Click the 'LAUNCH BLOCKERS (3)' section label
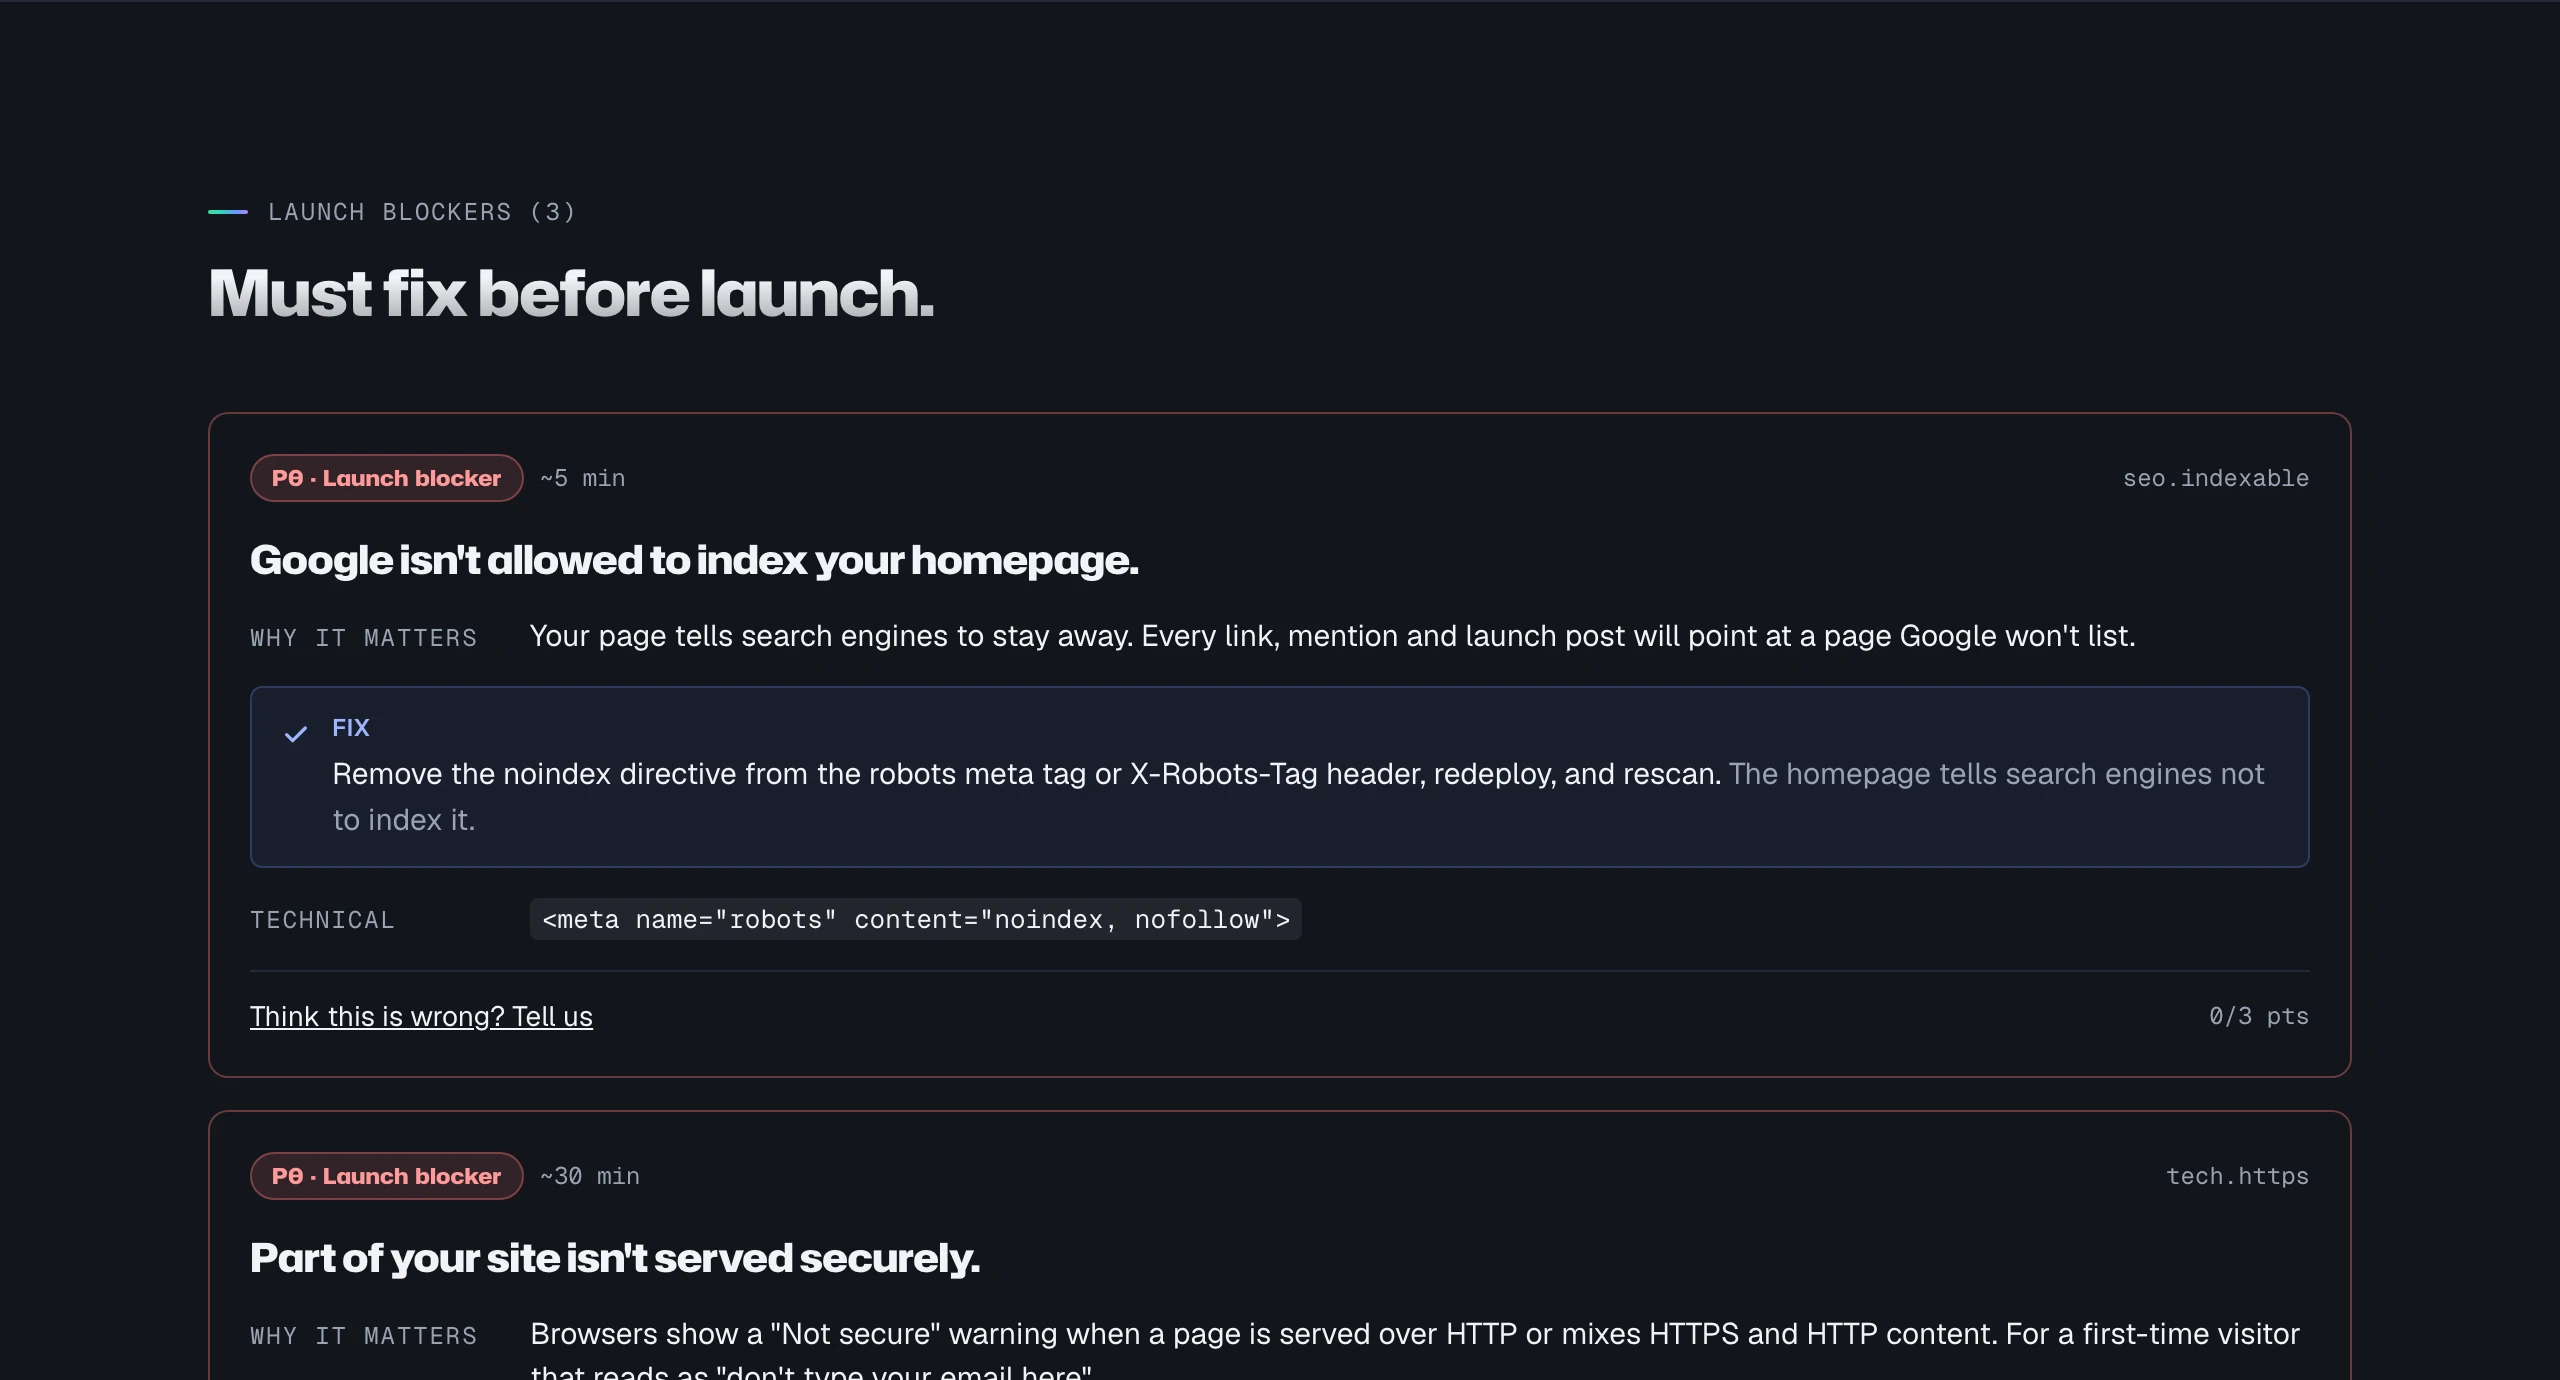The height and width of the screenshot is (1380, 2560). tap(421, 212)
